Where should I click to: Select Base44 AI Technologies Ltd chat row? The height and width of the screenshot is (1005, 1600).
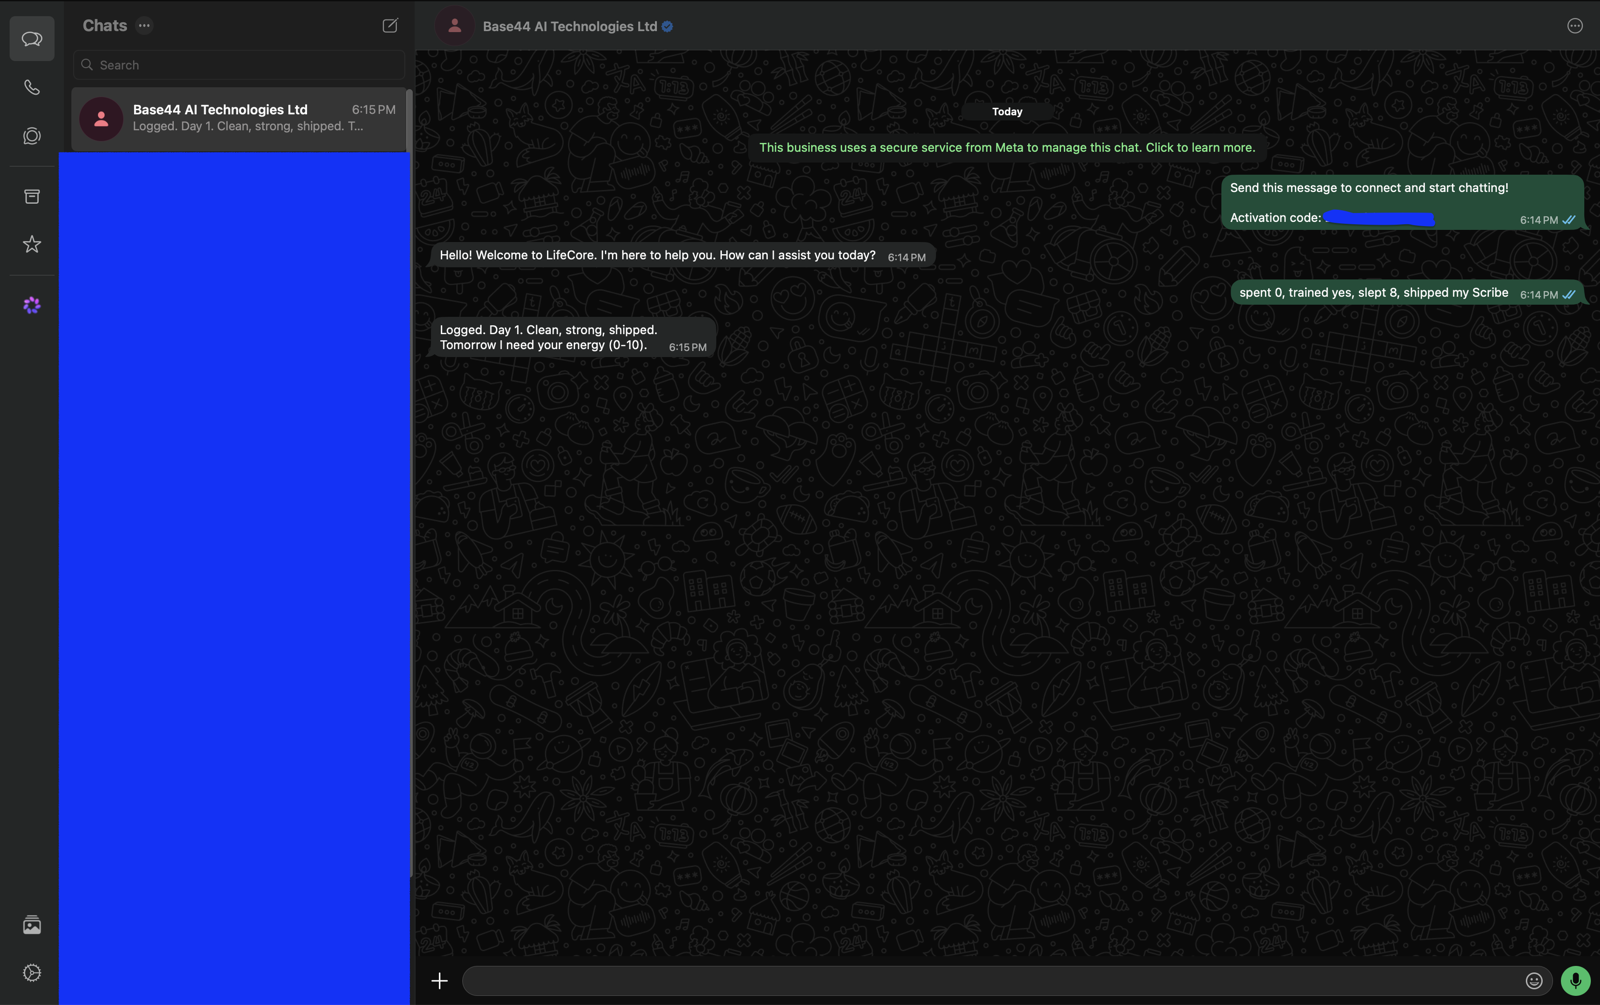pos(239,119)
